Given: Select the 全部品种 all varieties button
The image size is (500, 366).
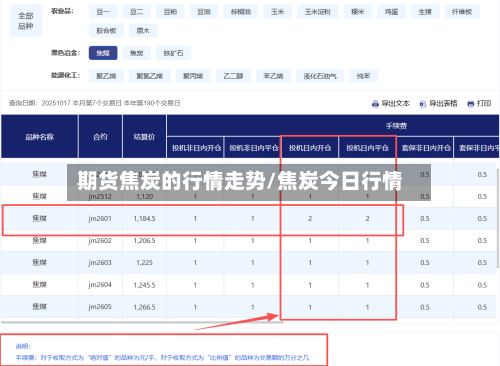Looking at the screenshot, I should pos(26,21).
